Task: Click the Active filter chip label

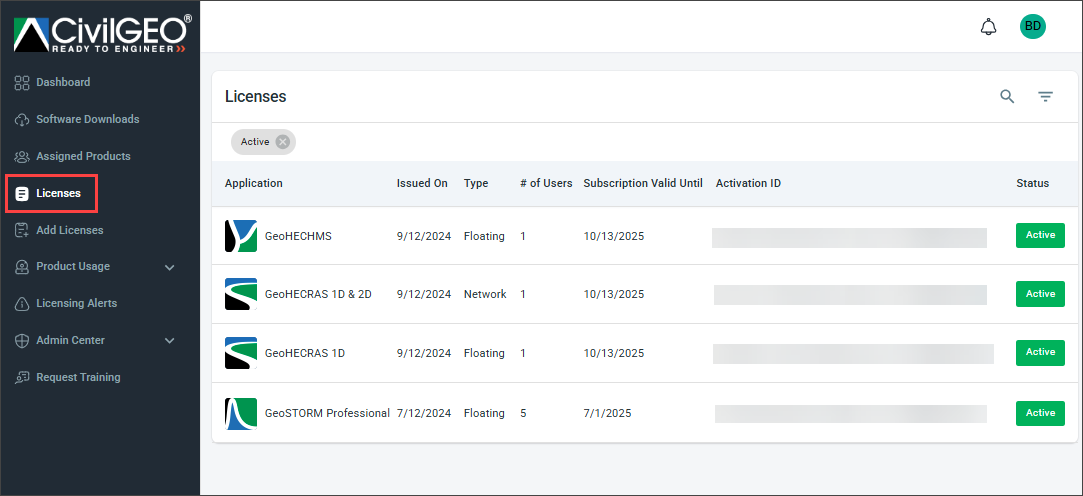Action: 255,142
